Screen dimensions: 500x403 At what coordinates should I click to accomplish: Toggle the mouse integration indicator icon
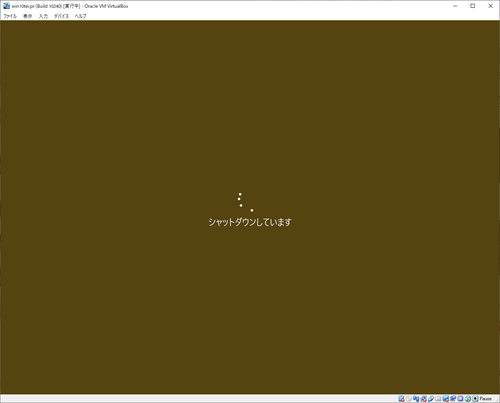pyautogui.click(x=468, y=399)
